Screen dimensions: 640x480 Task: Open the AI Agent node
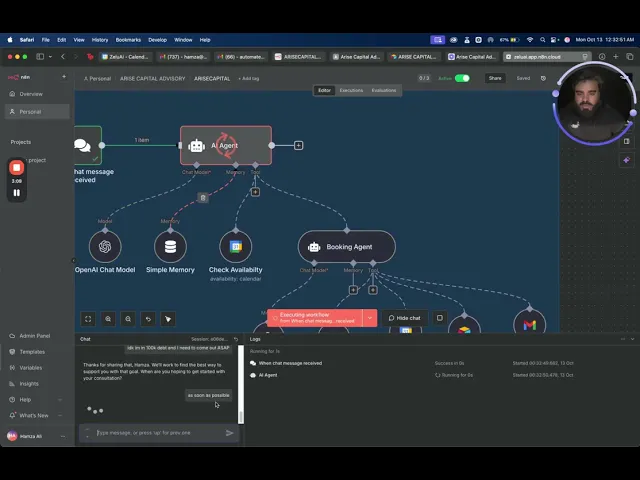tap(226, 145)
